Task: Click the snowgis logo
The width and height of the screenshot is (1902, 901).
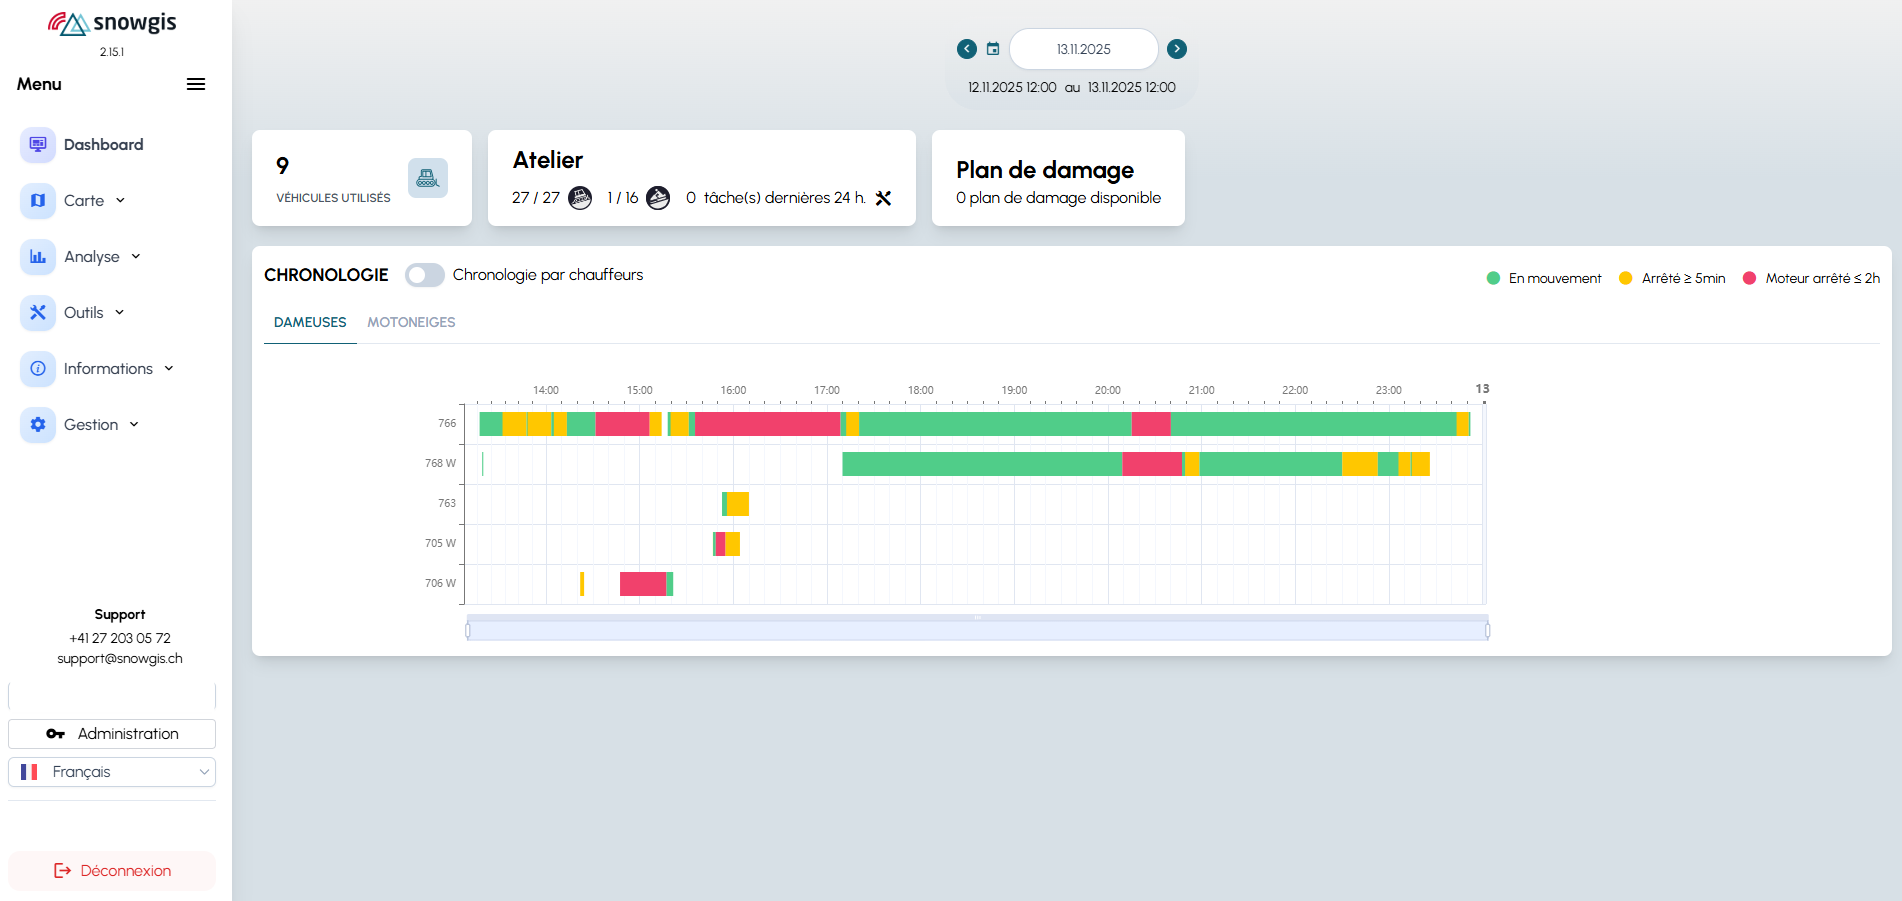Action: (112, 23)
